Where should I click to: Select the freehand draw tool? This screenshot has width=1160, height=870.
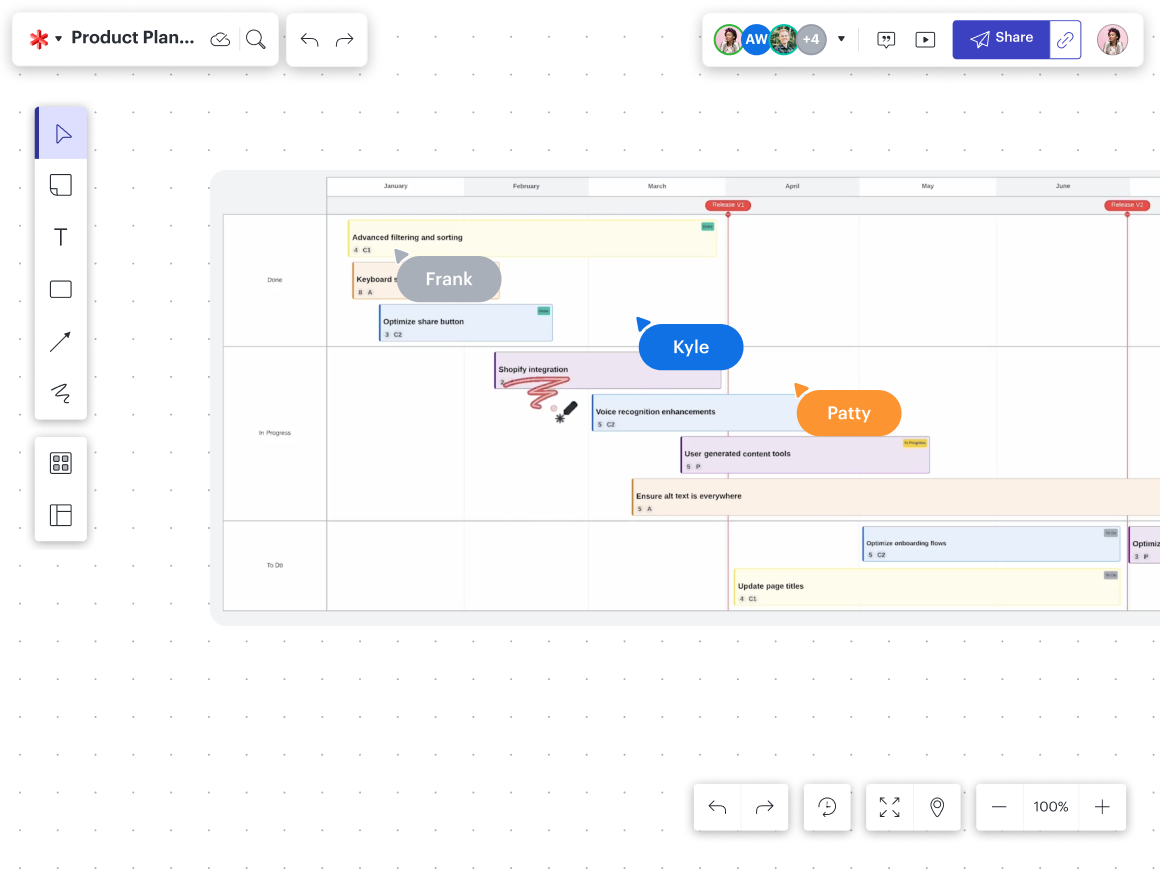(x=61, y=393)
